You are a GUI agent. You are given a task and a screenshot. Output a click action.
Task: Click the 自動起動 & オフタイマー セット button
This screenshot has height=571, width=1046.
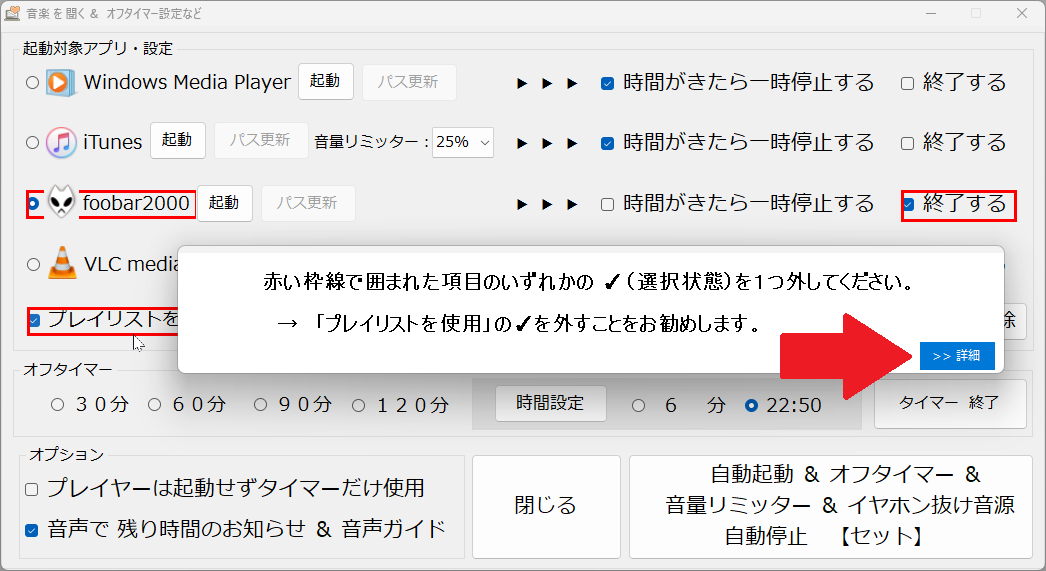point(831,506)
